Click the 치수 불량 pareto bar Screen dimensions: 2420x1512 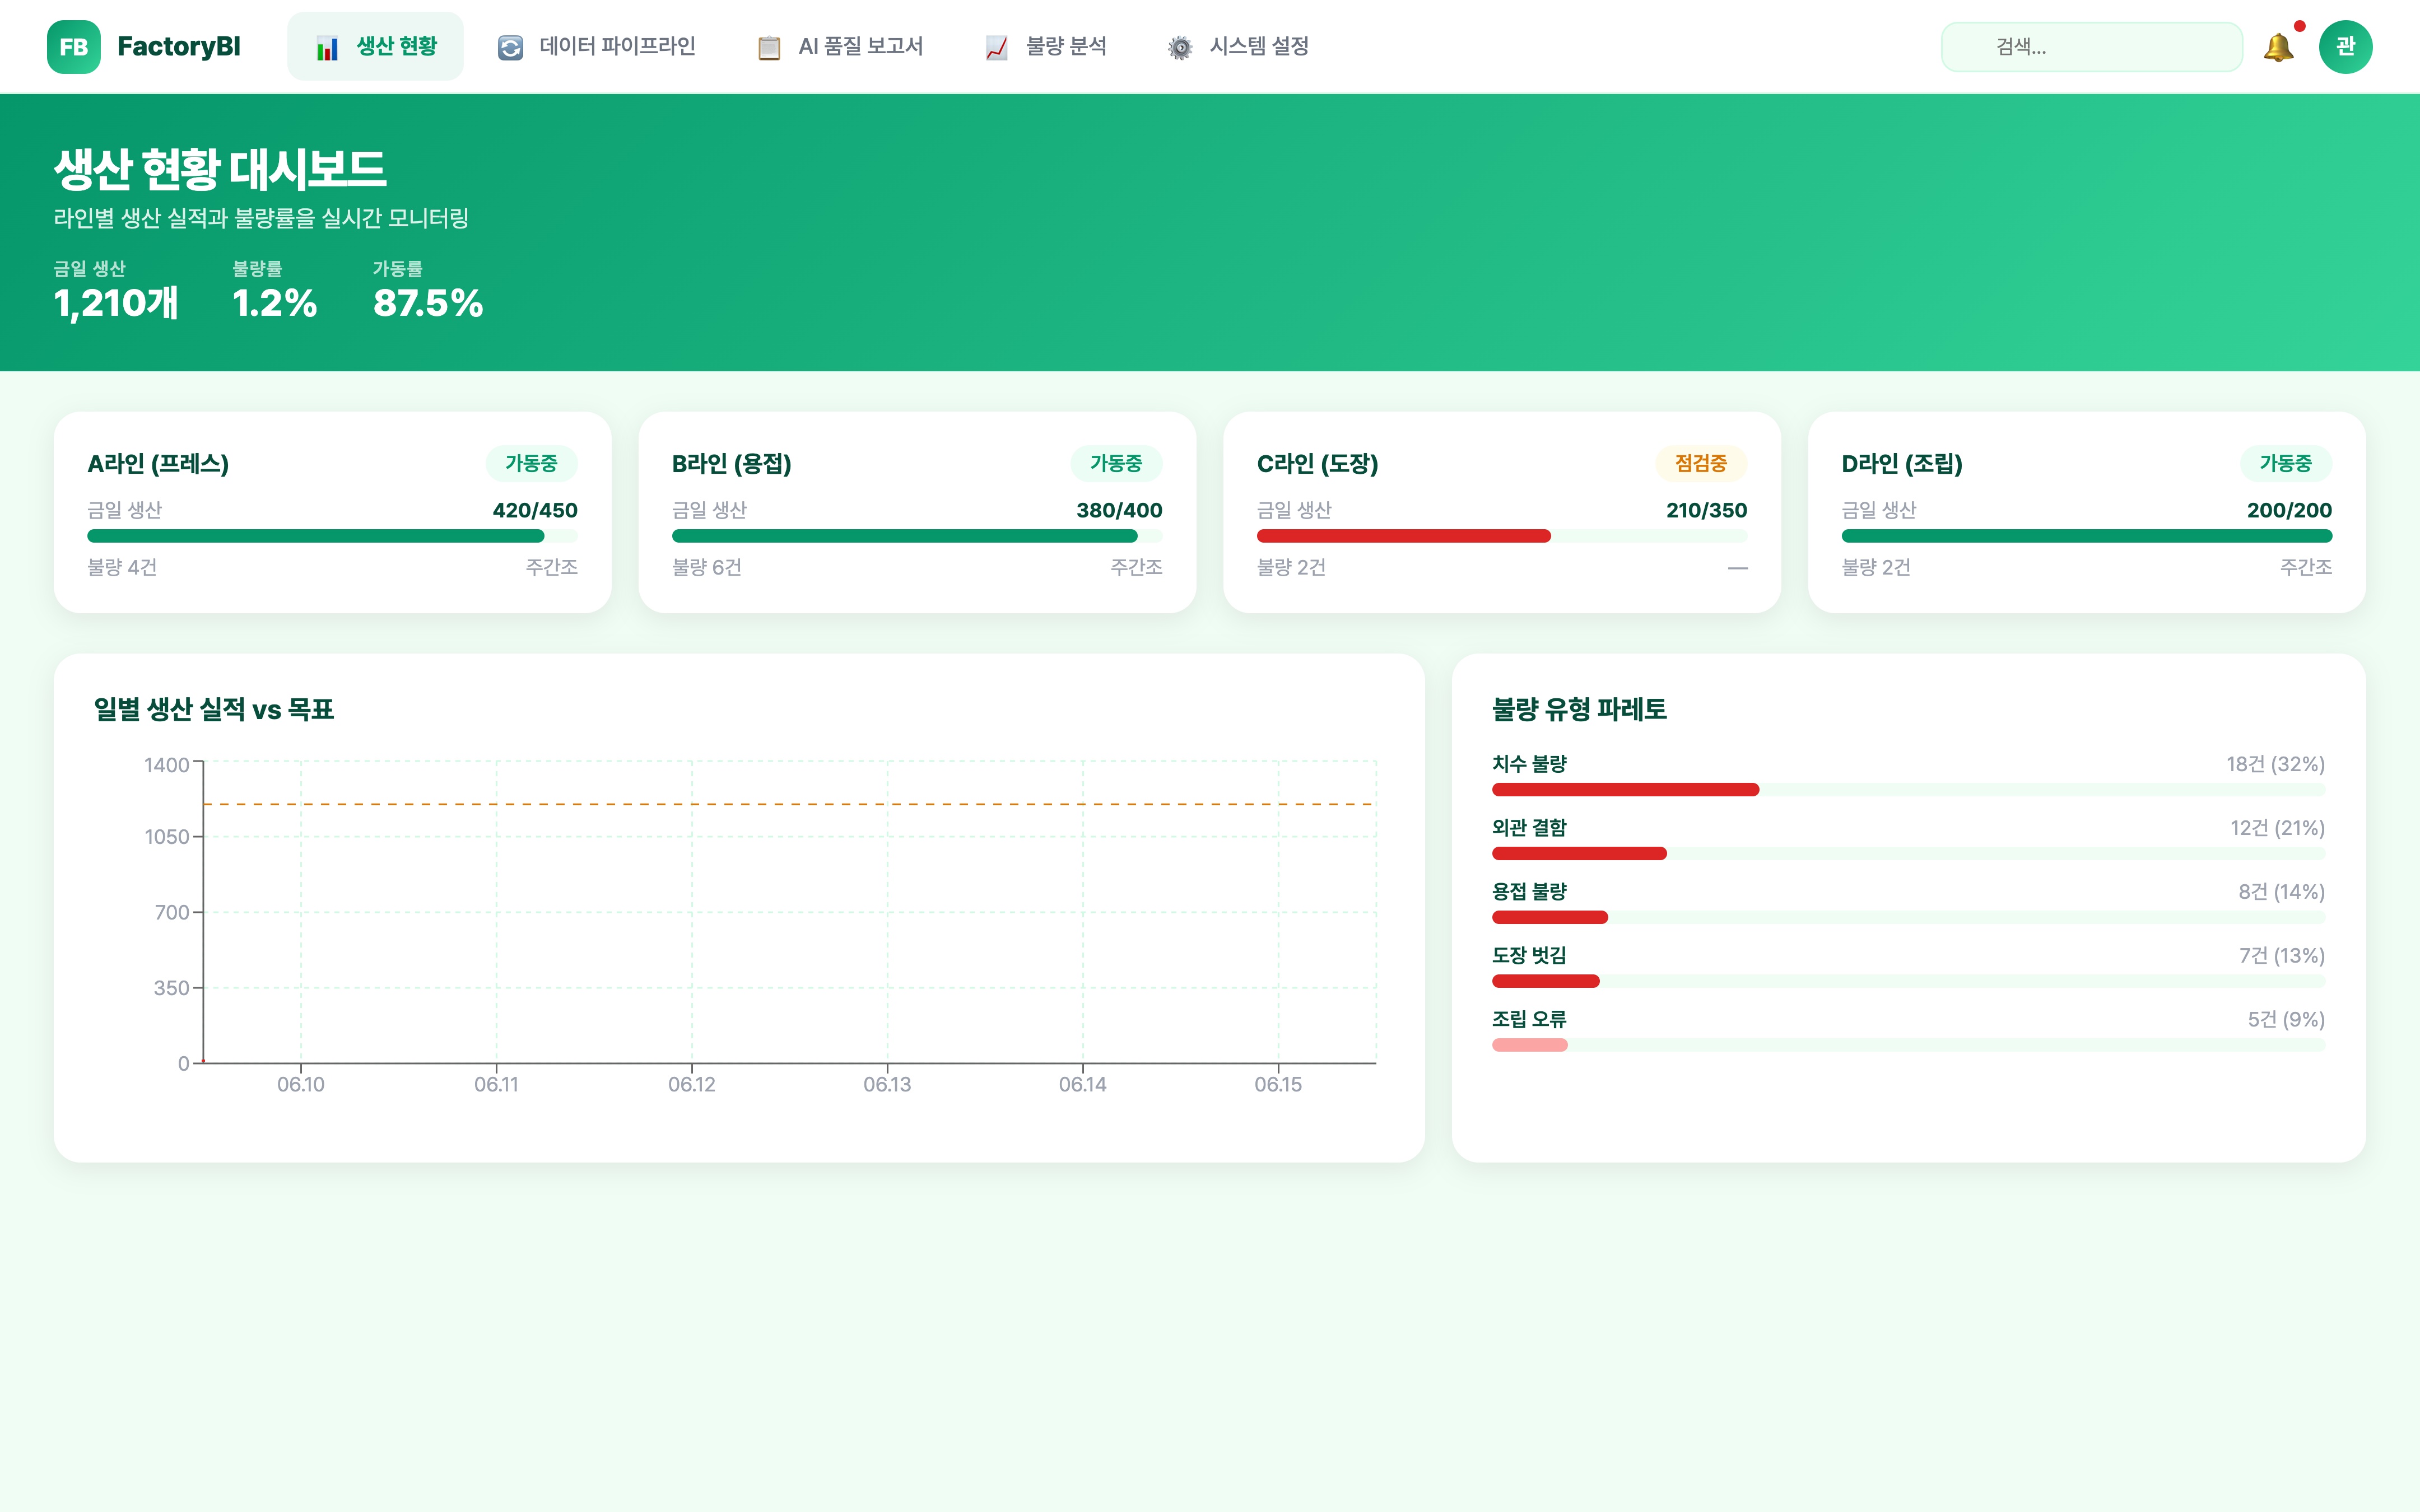point(1625,790)
